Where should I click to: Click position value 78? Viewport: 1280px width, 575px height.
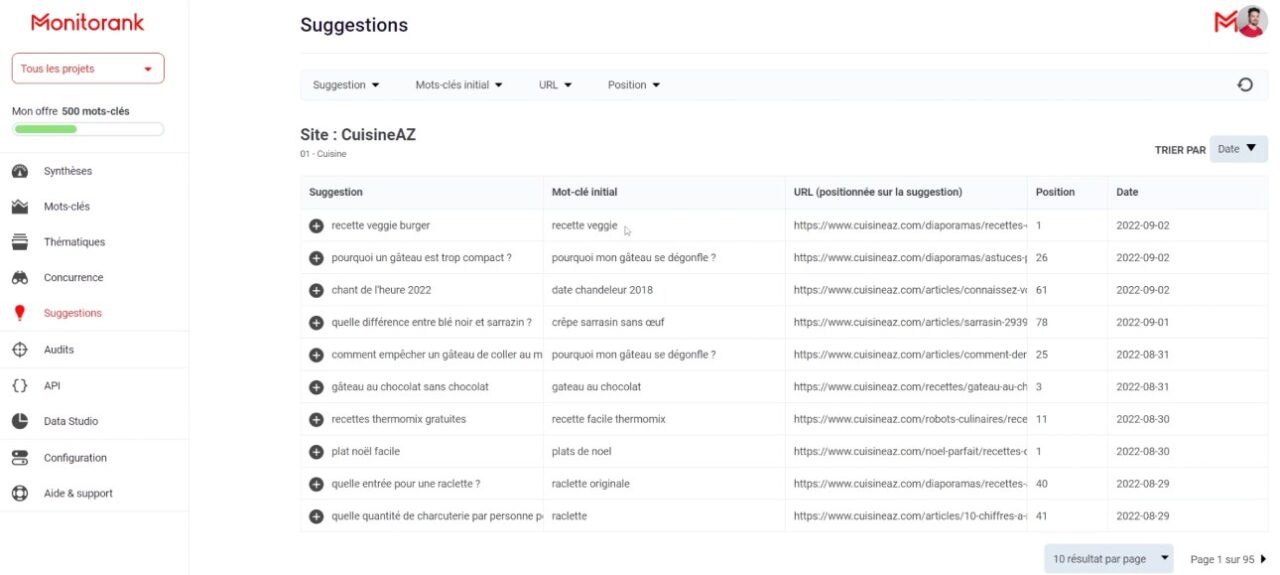point(1042,322)
